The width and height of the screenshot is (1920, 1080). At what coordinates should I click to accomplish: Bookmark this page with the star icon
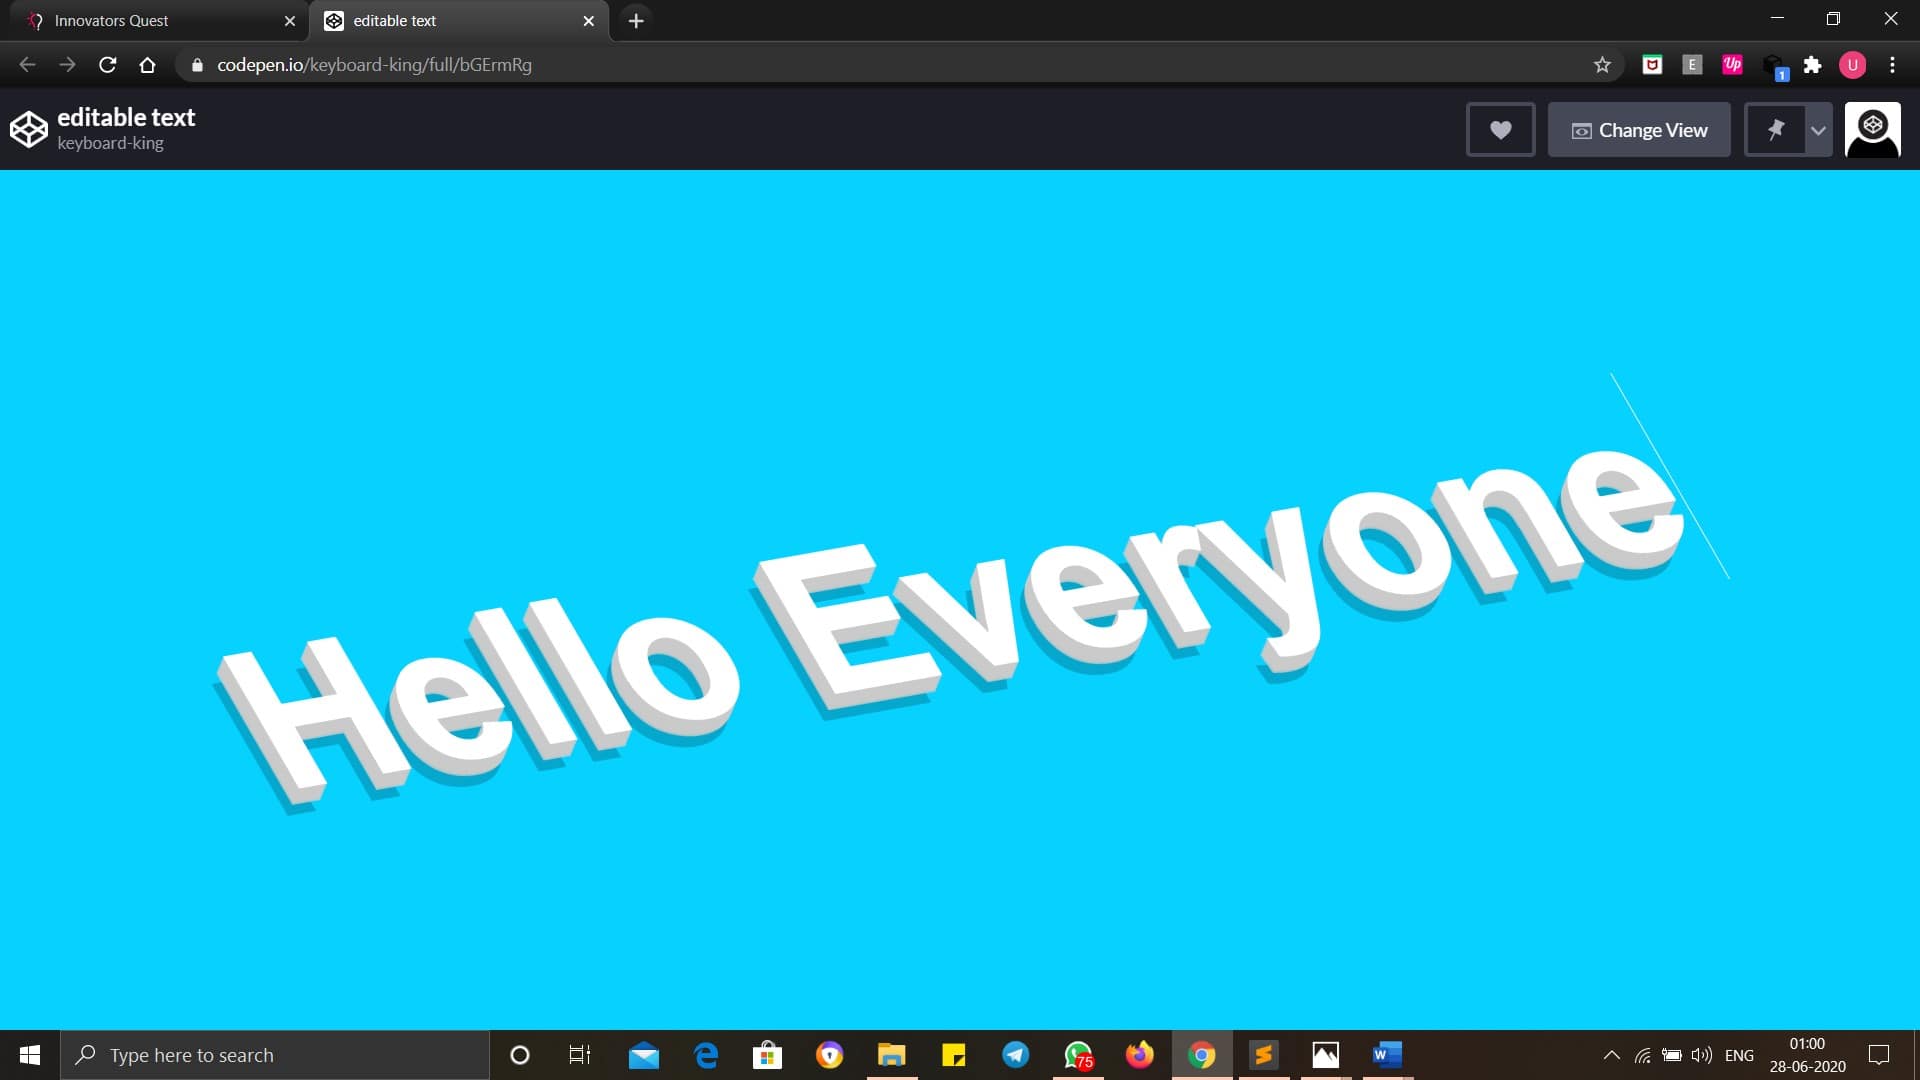point(1602,65)
